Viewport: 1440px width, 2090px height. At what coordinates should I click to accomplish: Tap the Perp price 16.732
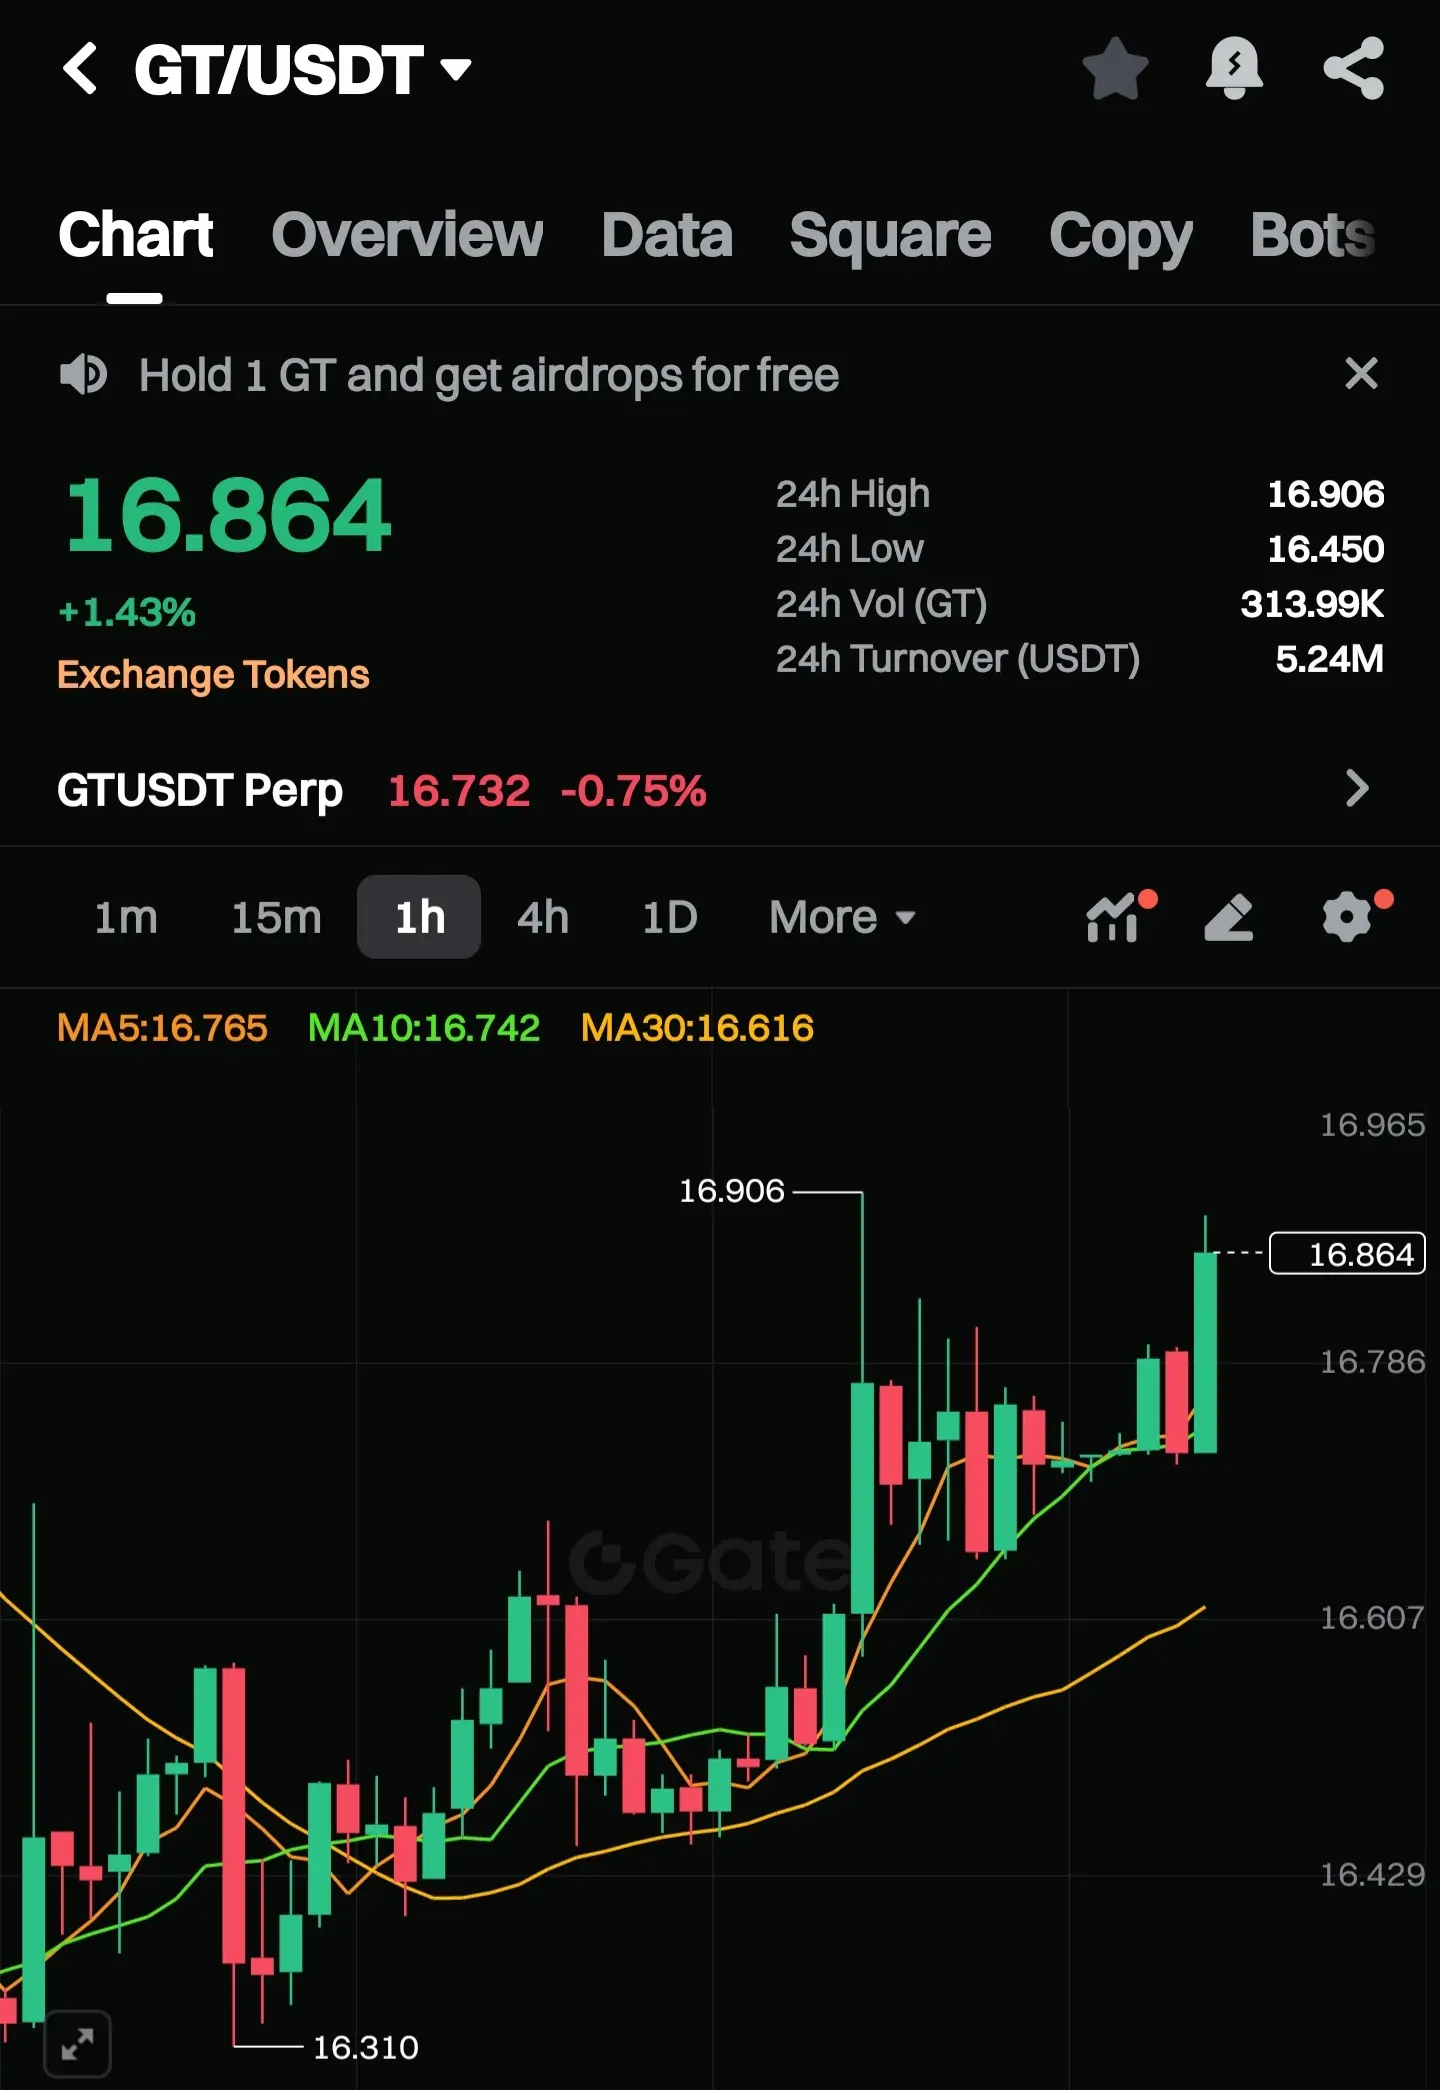pos(459,791)
